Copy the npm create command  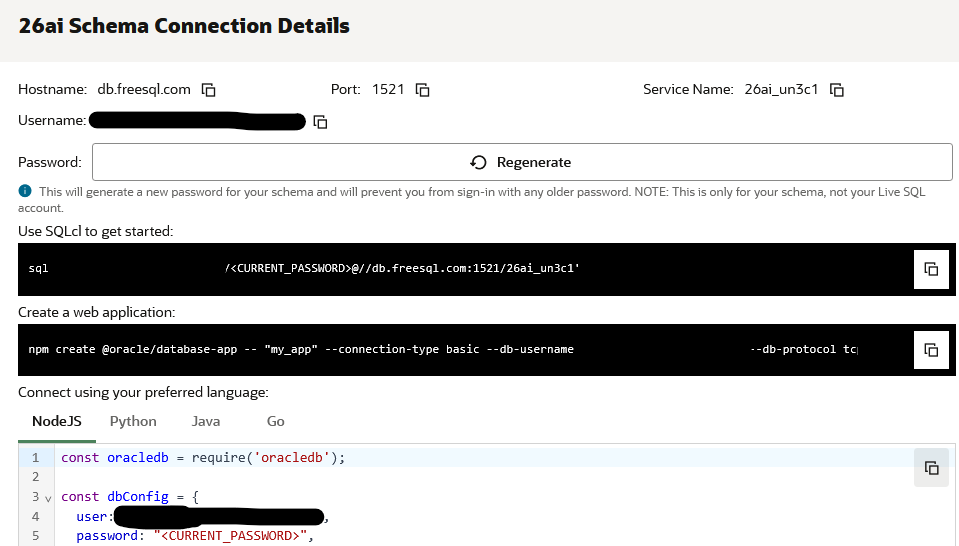pyautogui.click(x=930, y=350)
